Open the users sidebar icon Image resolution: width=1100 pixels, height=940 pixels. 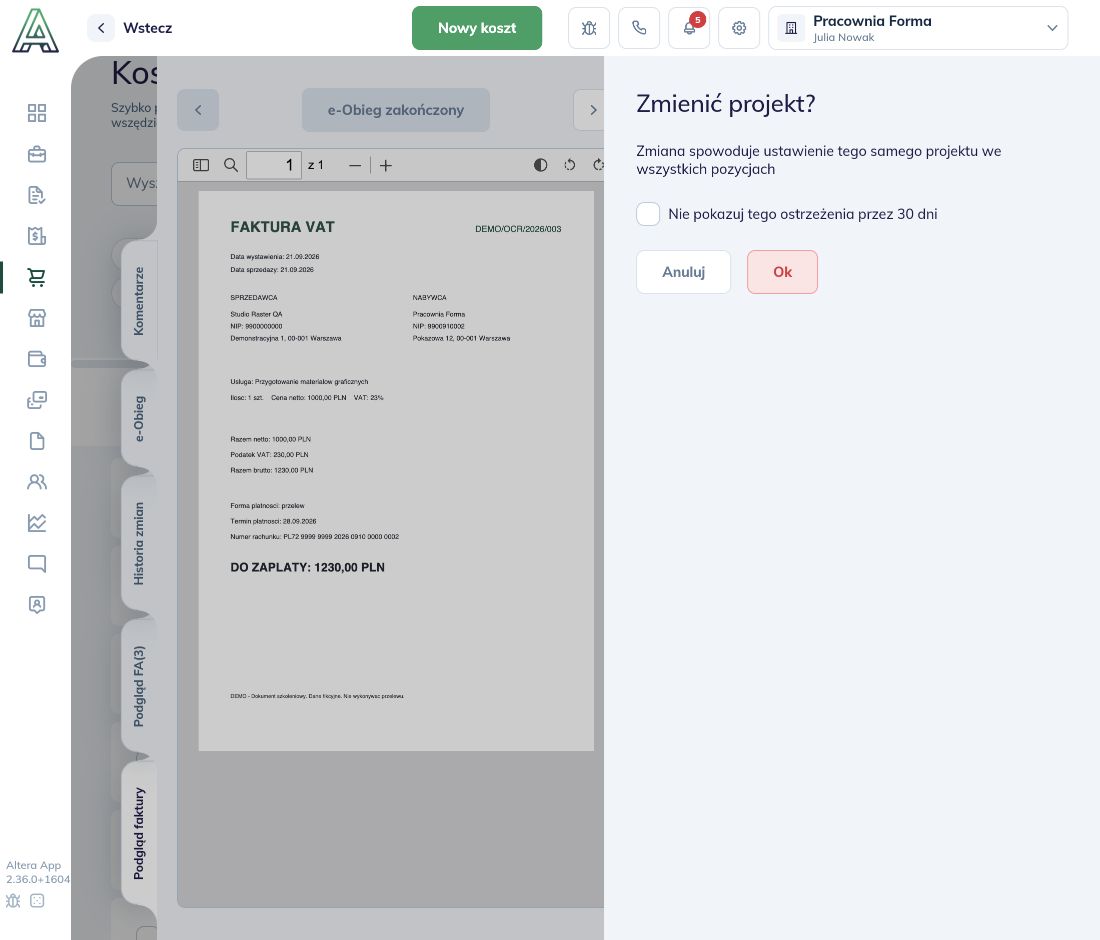[x=36, y=481]
